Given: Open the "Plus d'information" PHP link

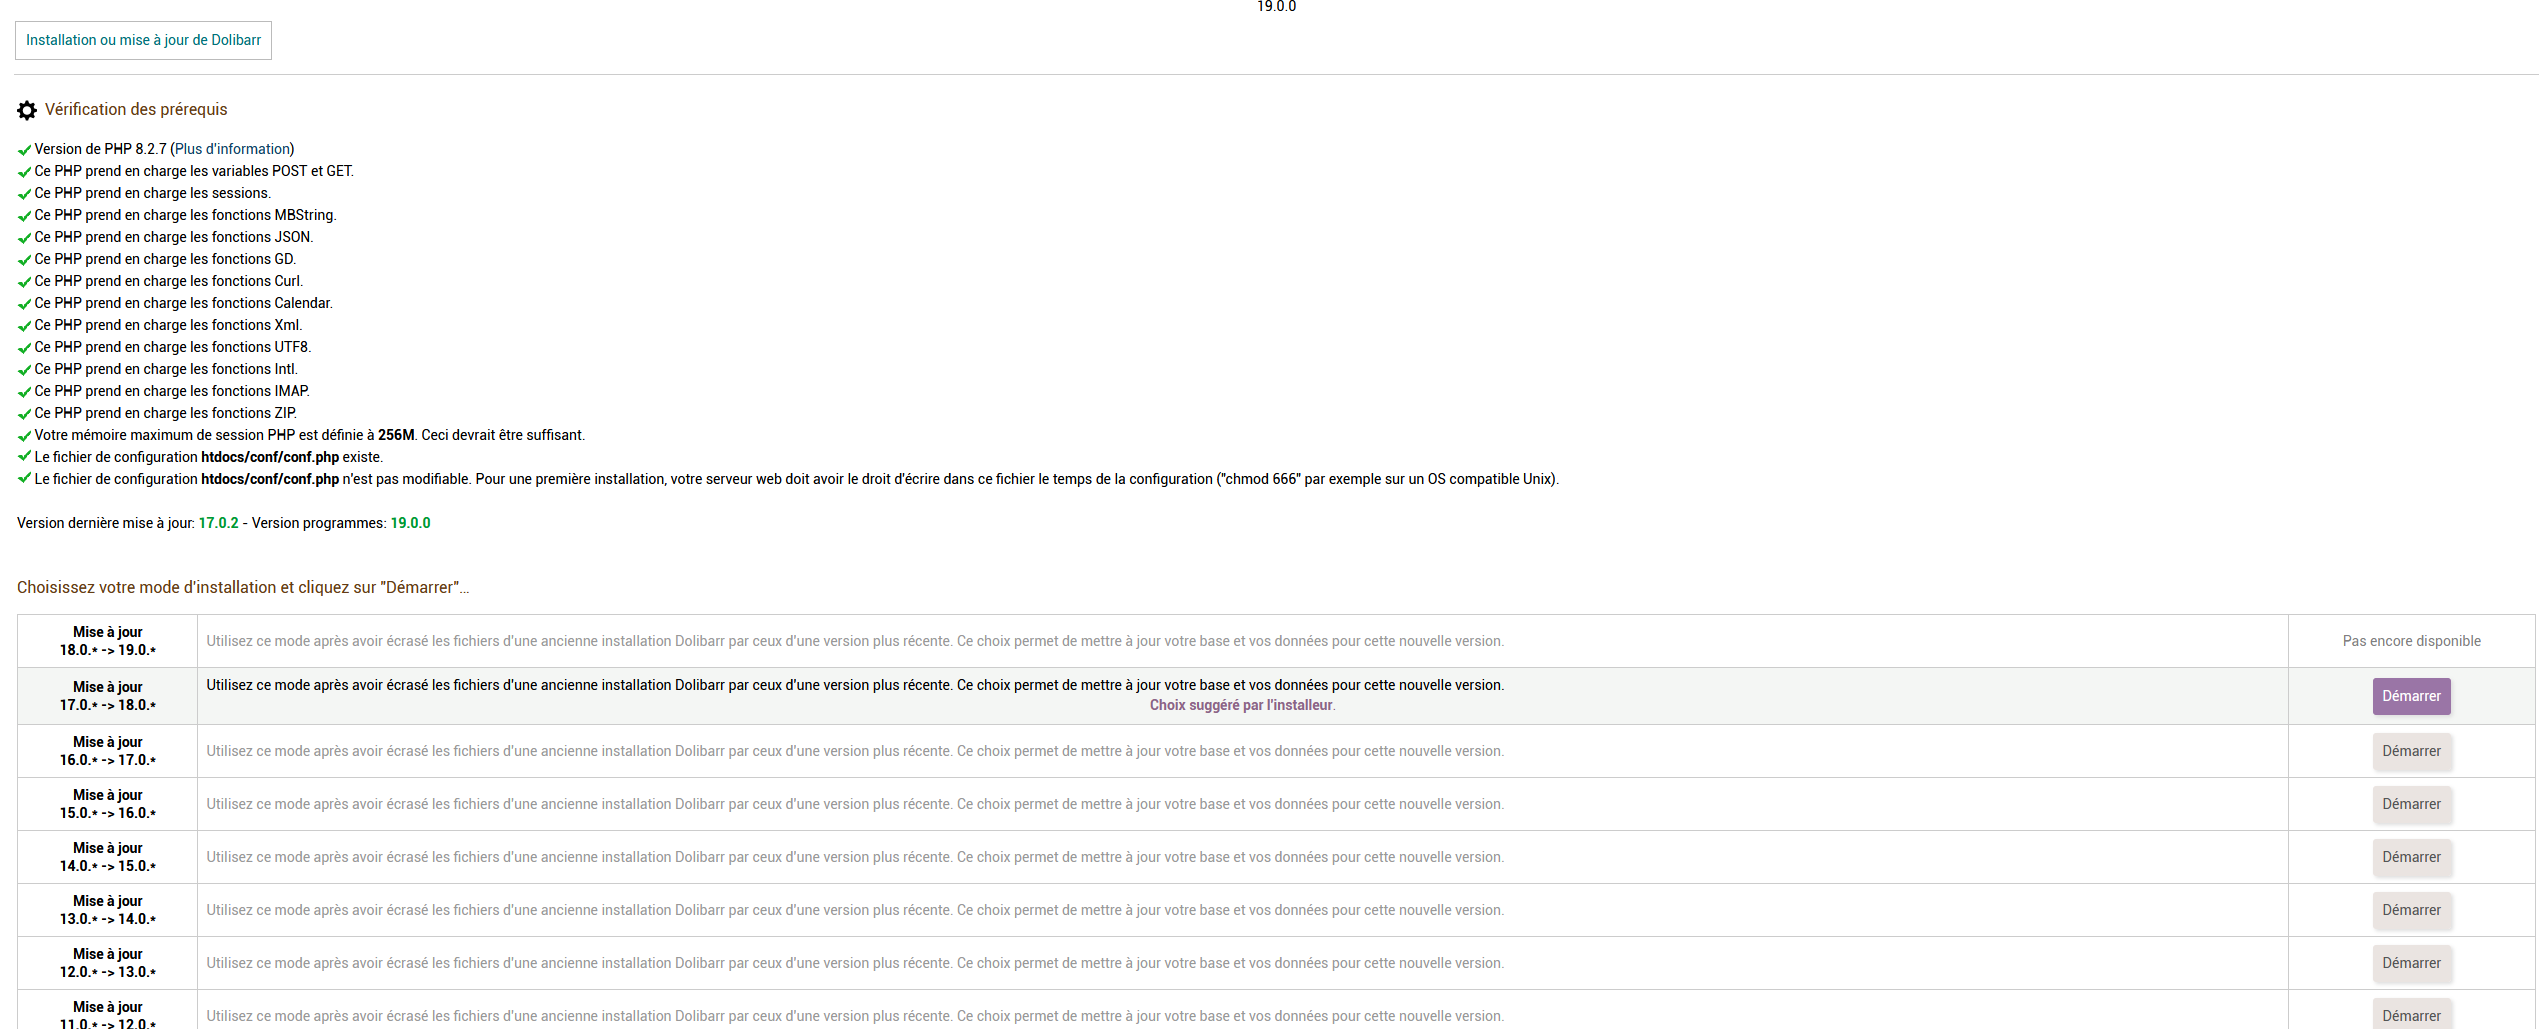Looking at the screenshot, I should [x=232, y=149].
